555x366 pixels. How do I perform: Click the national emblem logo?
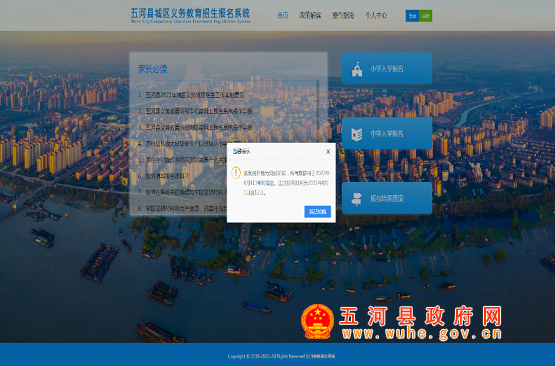(x=317, y=321)
